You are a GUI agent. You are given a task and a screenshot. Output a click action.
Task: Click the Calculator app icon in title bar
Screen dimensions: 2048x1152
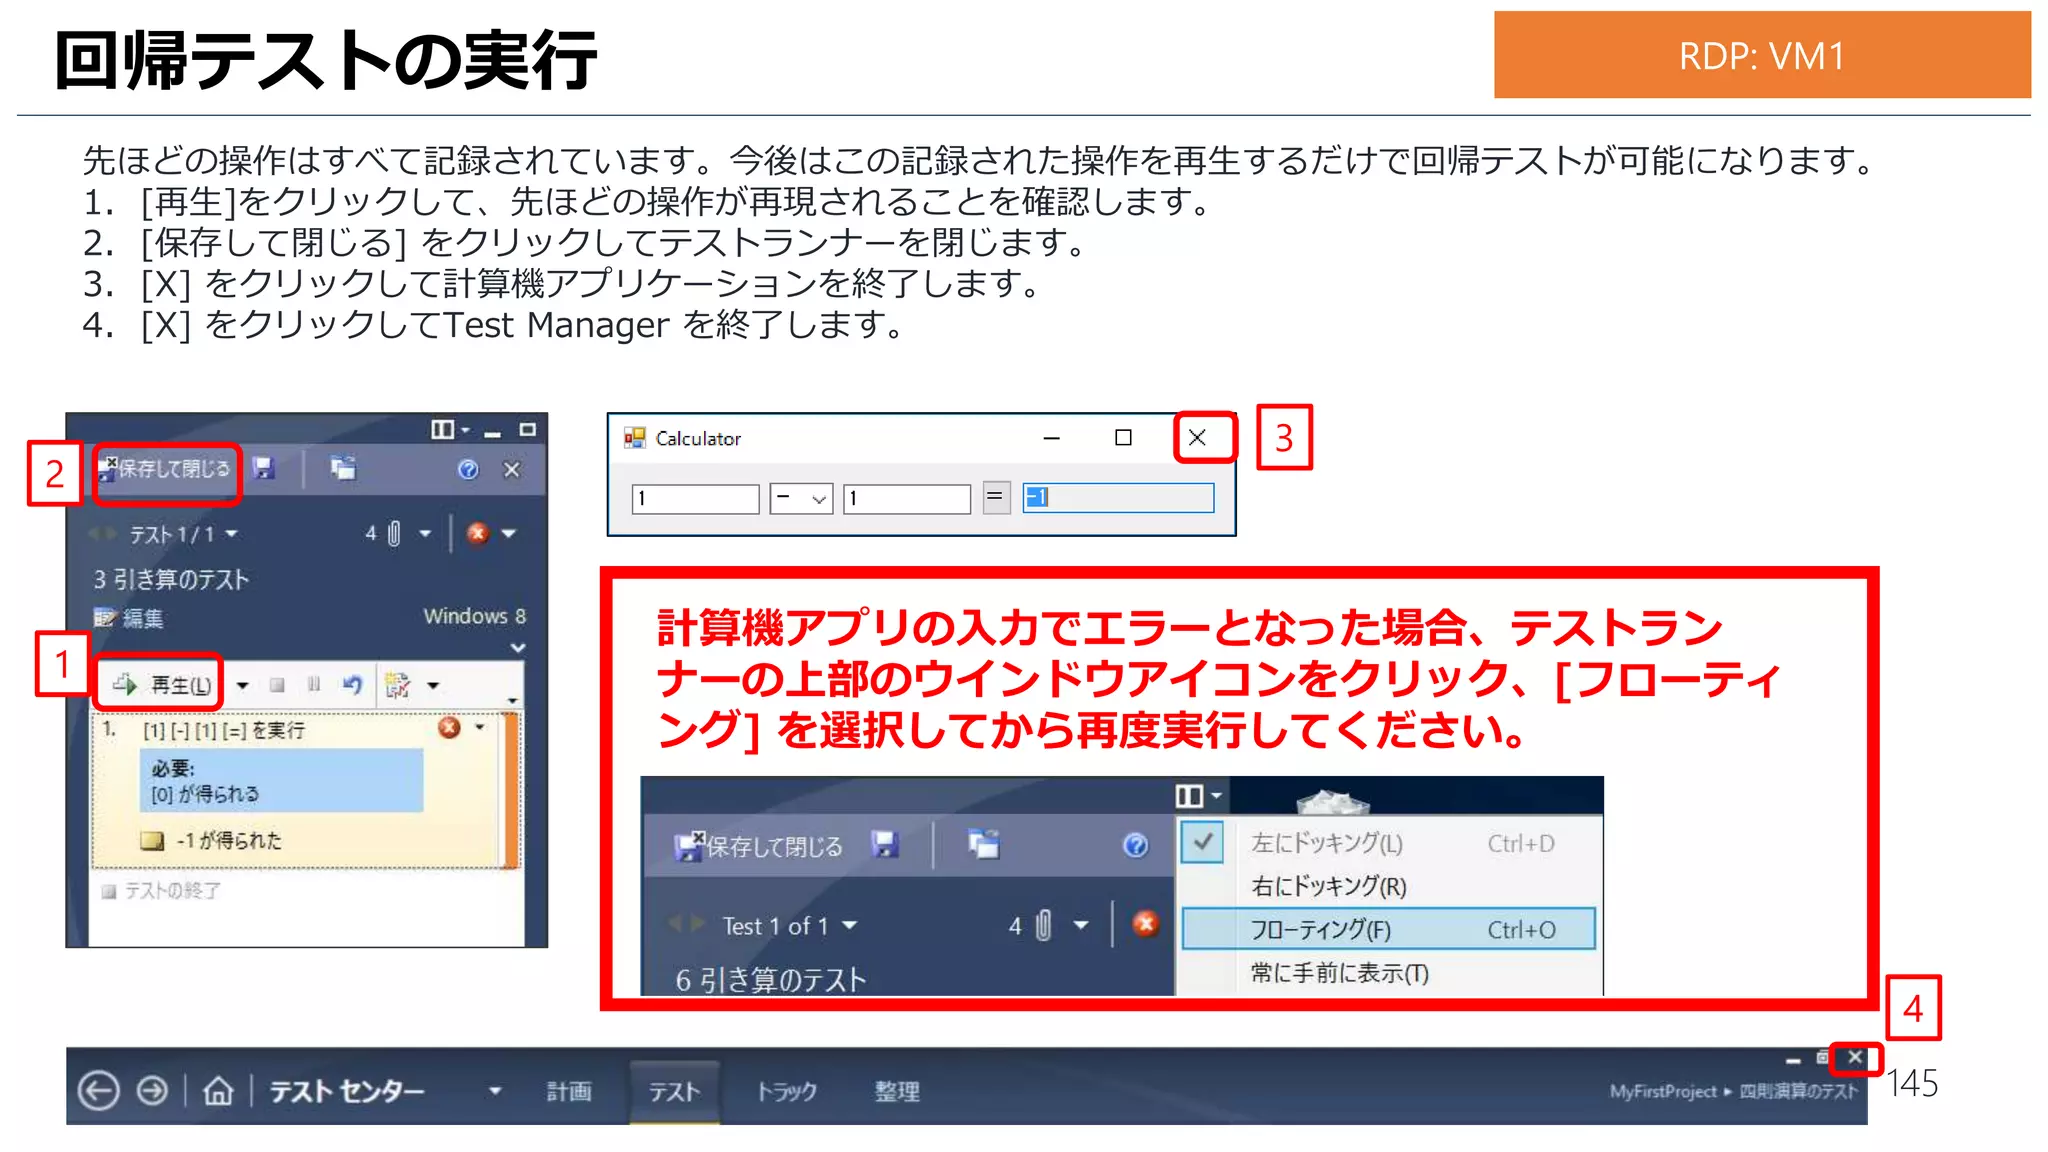635,438
